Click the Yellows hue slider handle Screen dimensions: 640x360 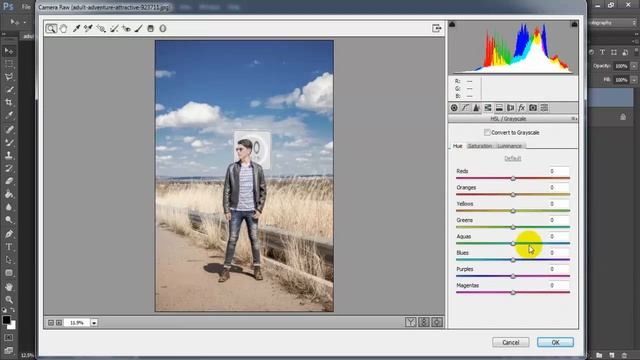(513, 211)
